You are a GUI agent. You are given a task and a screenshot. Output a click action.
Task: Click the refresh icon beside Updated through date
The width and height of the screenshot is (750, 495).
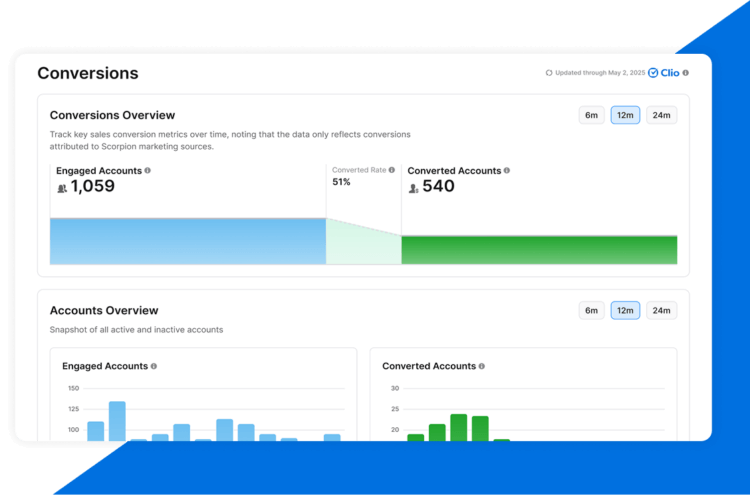coord(549,73)
